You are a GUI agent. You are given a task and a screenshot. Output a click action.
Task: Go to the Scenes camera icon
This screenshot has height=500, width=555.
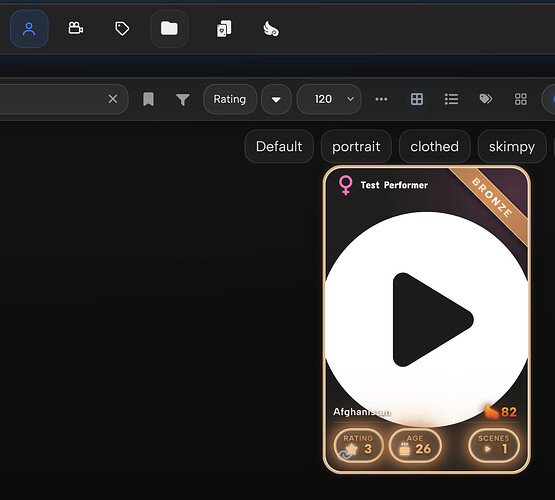point(75,28)
